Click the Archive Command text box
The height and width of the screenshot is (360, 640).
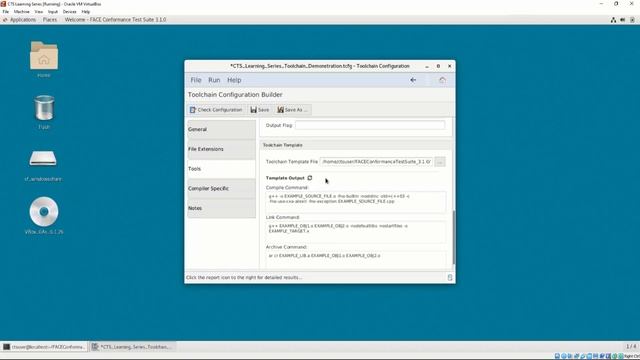(356, 260)
